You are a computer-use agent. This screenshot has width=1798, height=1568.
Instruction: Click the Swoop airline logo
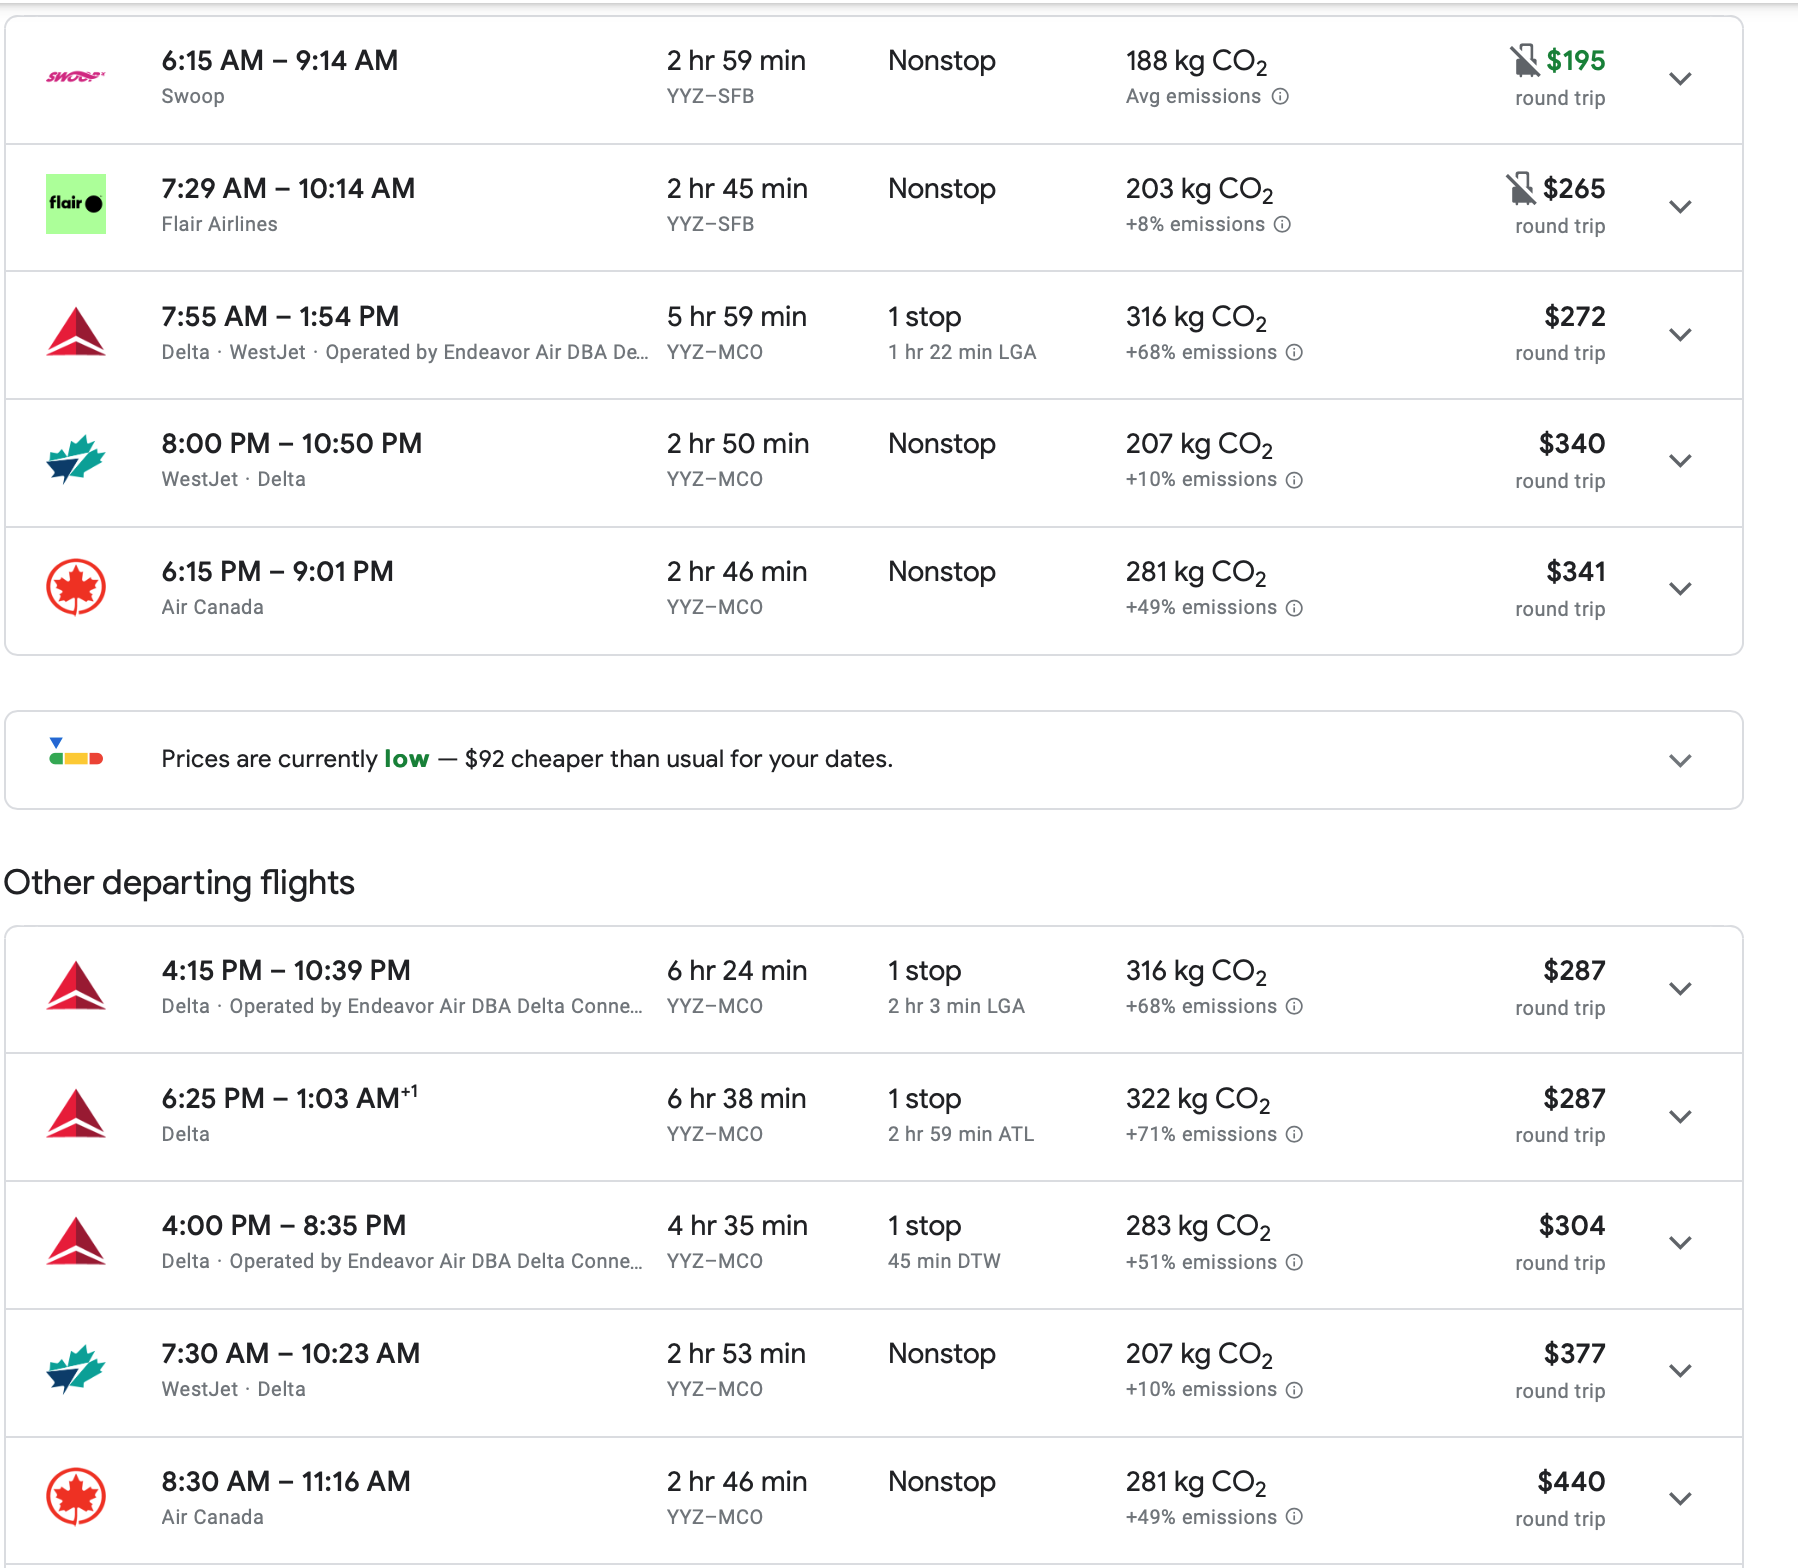point(76,77)
